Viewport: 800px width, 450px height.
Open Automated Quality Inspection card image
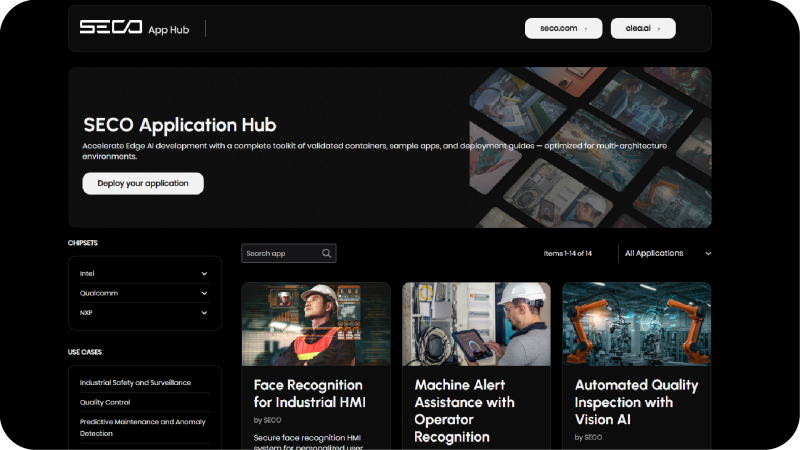tap(636, 324)
